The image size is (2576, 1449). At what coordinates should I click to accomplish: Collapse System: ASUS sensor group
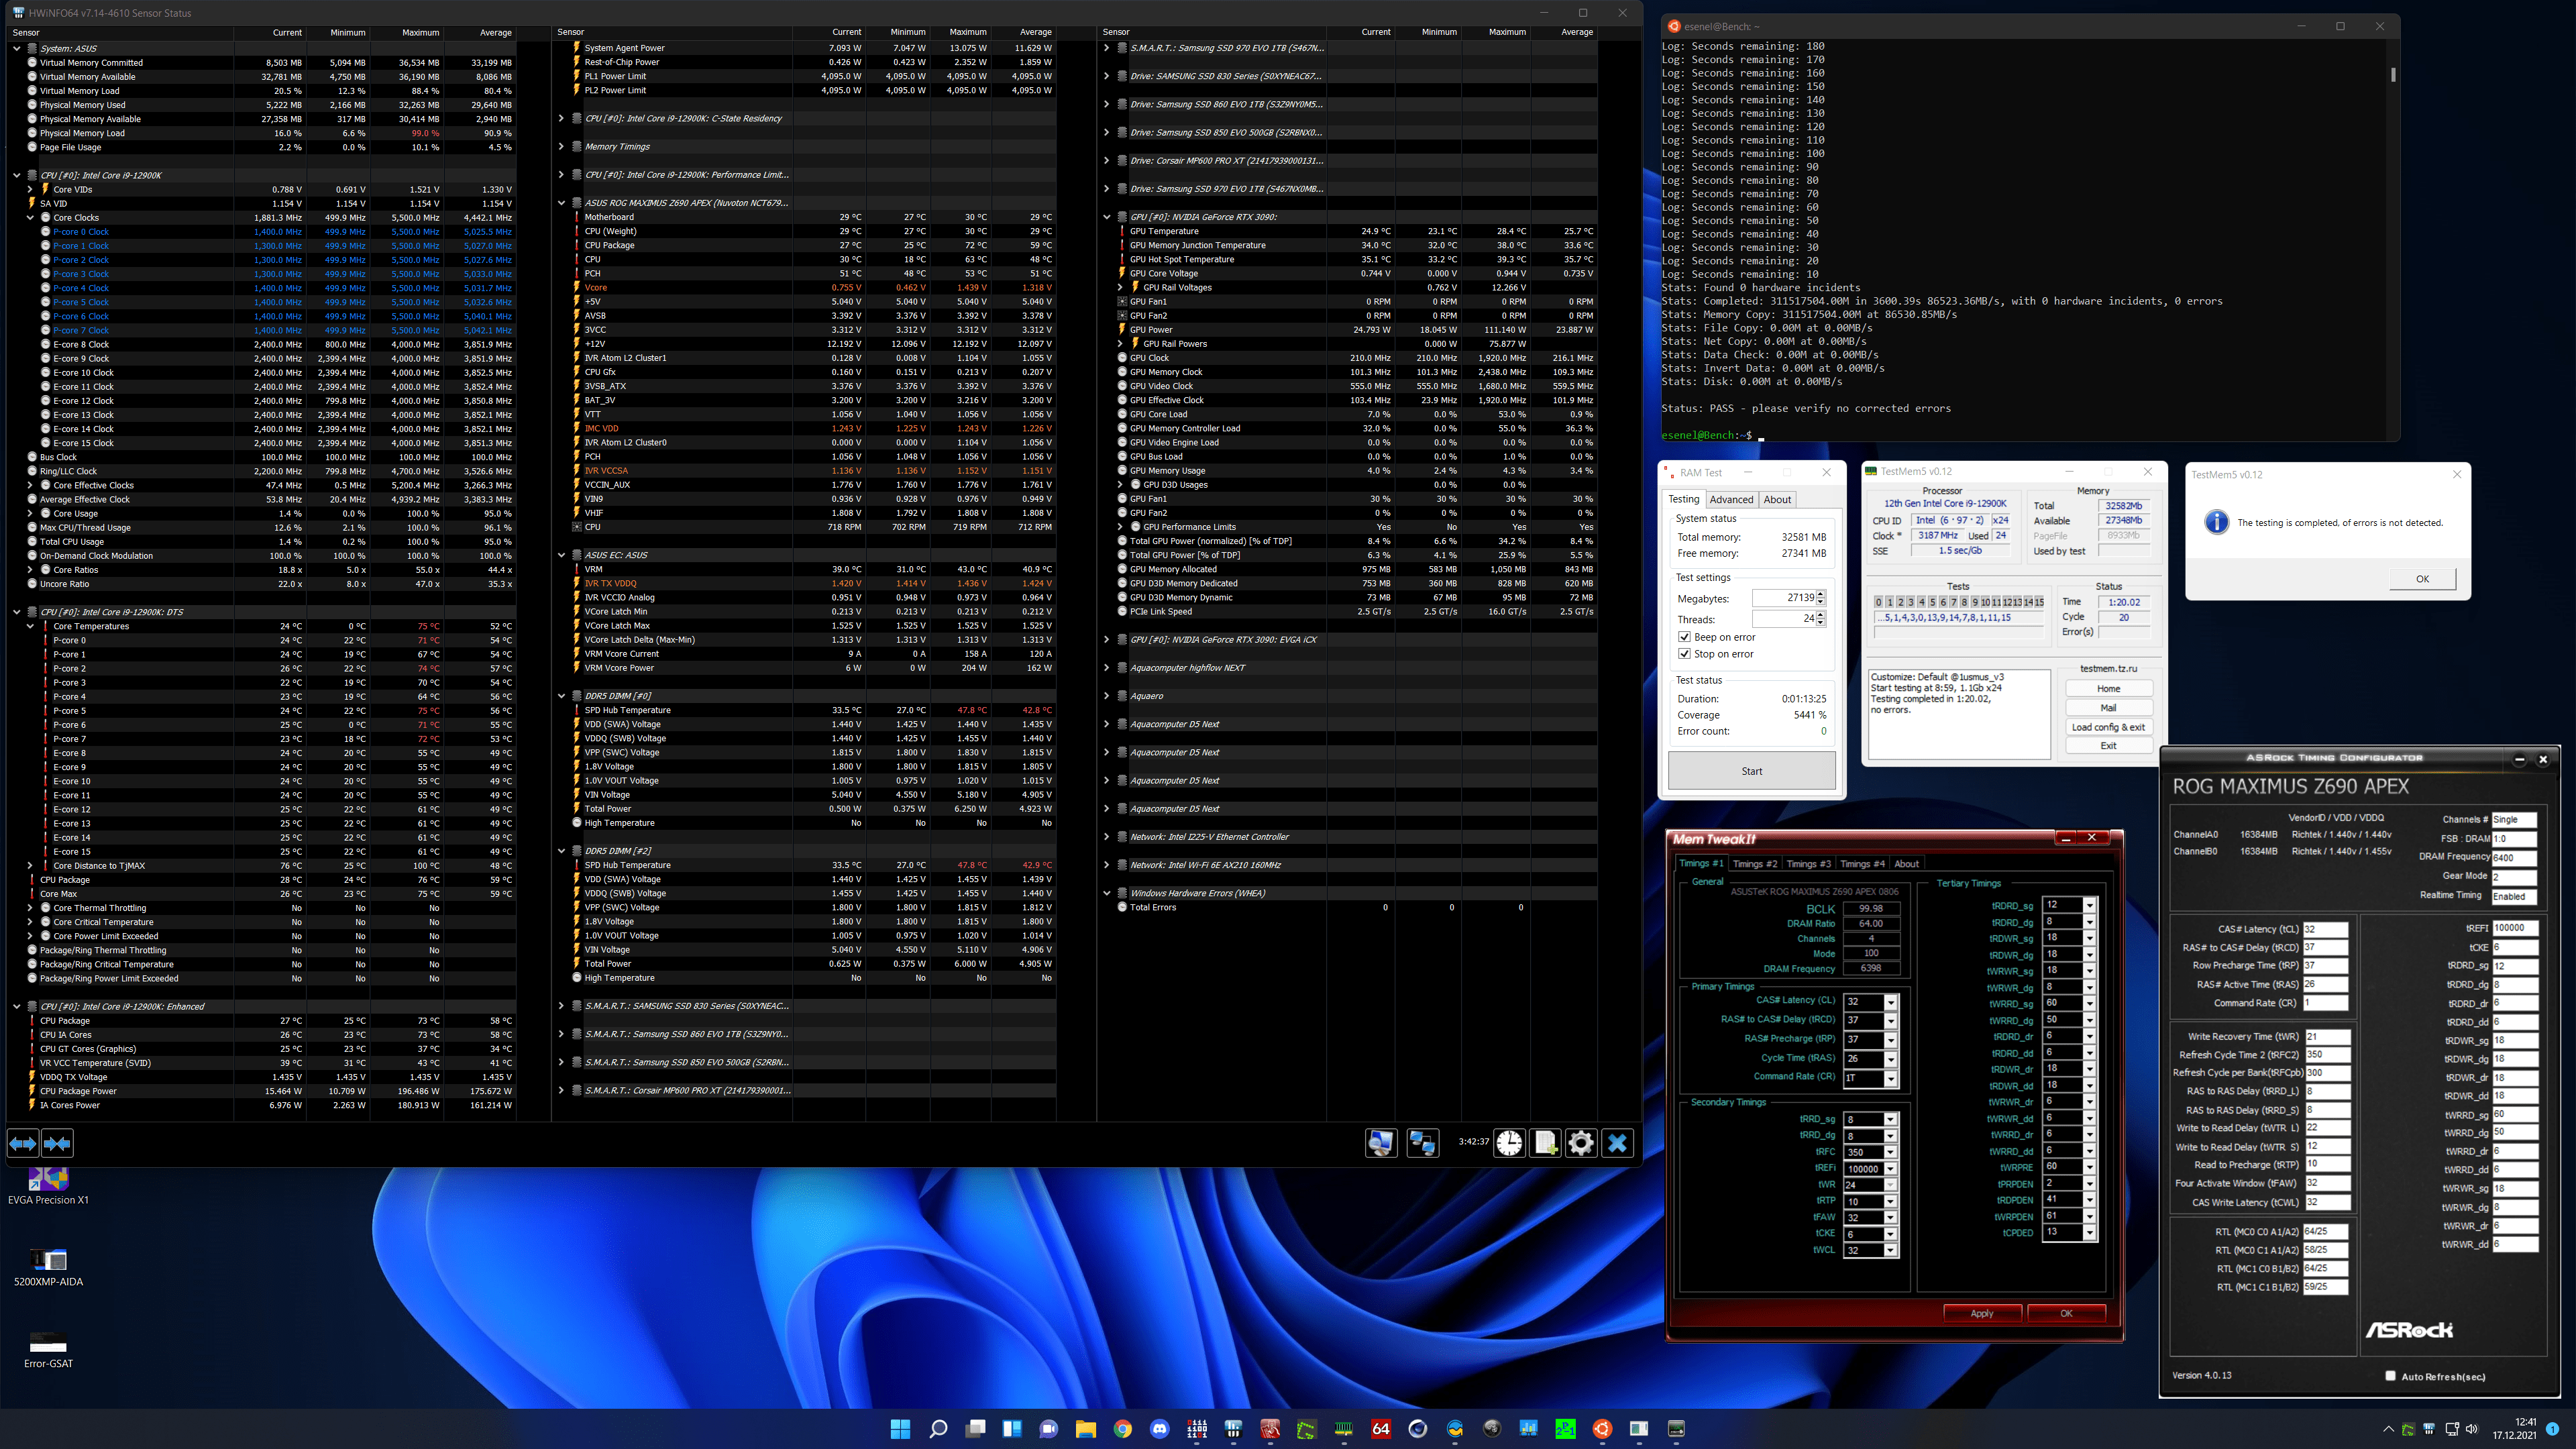coord(17,48)
